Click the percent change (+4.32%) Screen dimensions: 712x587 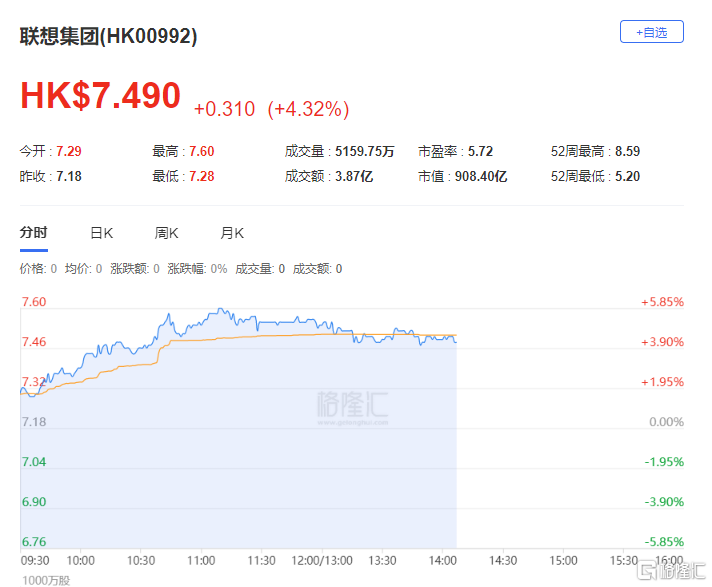pyautogui.click(x=308, y=109)
